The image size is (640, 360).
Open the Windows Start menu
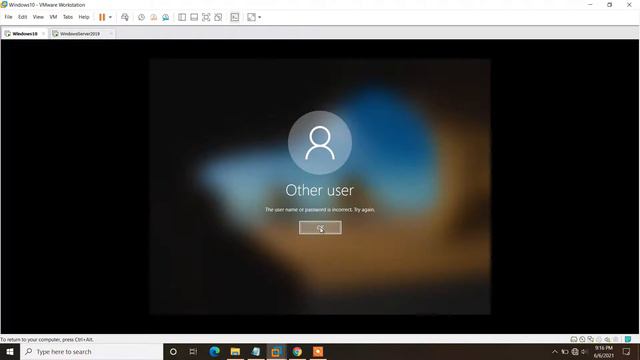click(x=10, y=351)
